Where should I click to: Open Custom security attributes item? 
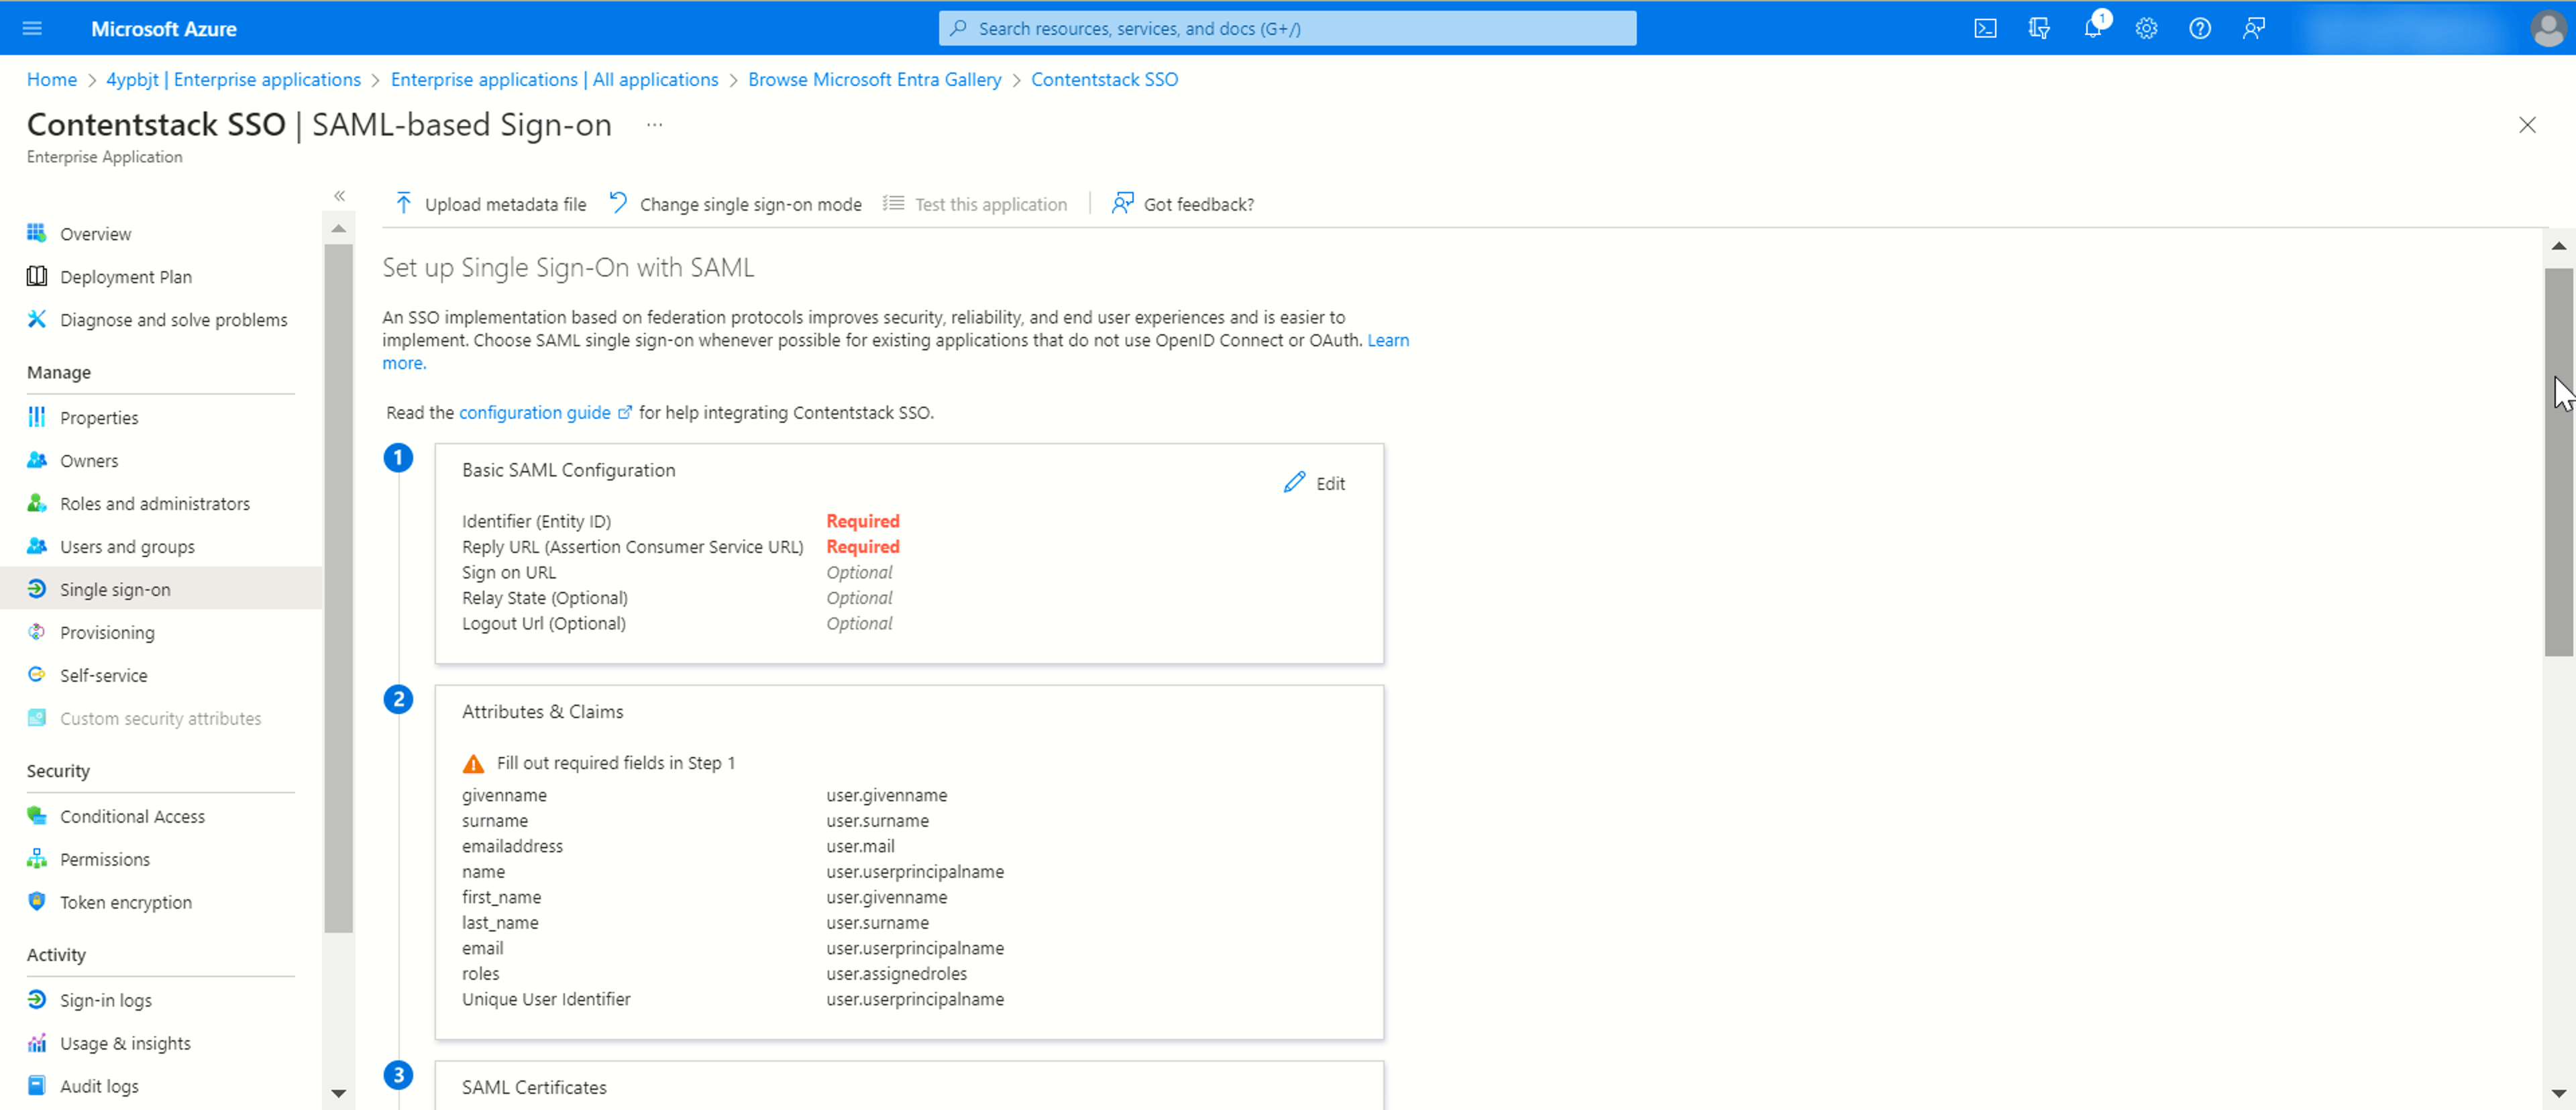(x=161, y=718)
